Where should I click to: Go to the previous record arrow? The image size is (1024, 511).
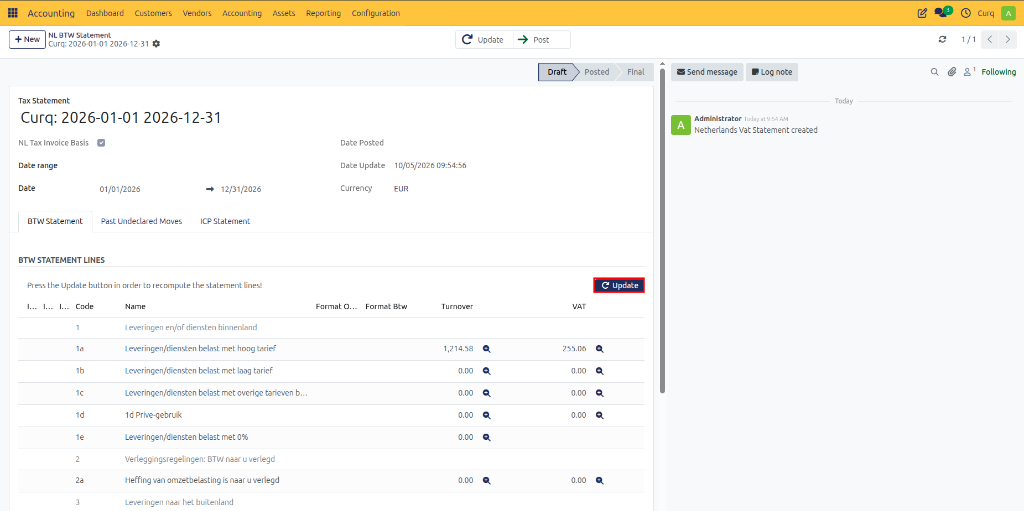[990, 40]
